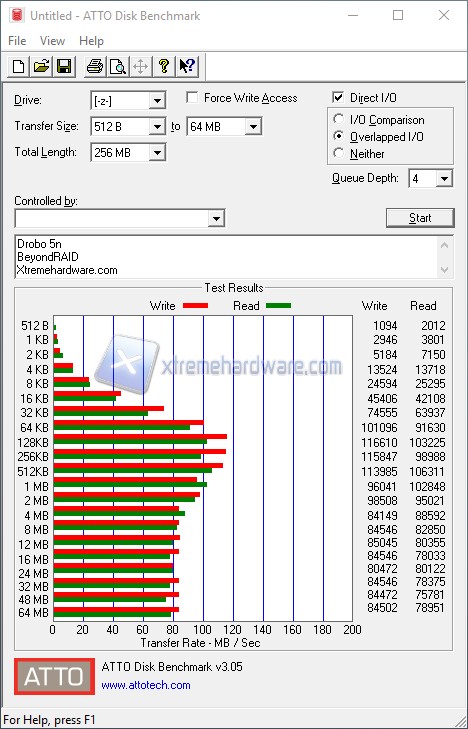Click the Test Results heading
Screen dimensions: 468x729
tap(234, 288)
